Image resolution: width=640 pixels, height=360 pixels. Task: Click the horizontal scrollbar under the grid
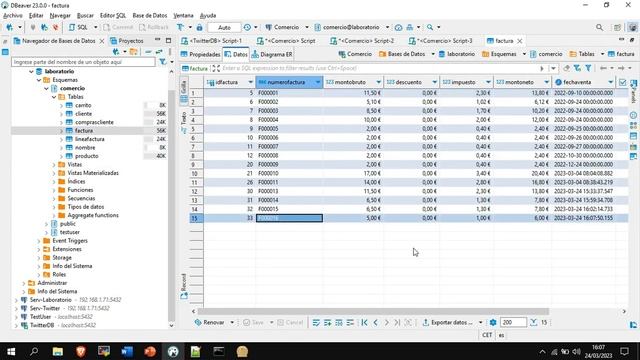click(373, 311)
